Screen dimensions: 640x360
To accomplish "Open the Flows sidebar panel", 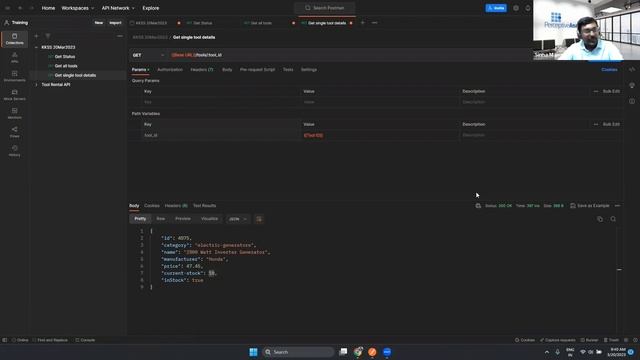I will click(x=14, y=132).
